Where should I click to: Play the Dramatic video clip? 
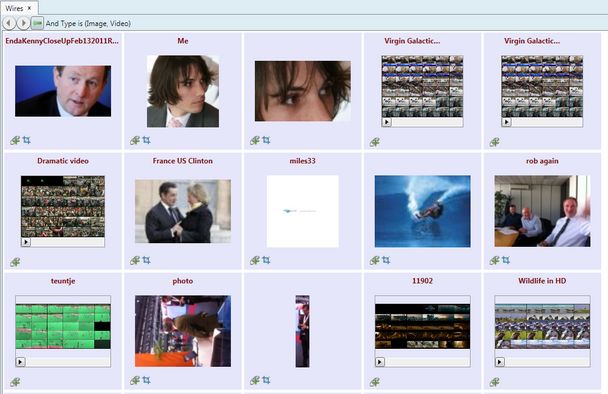[26, 242]
